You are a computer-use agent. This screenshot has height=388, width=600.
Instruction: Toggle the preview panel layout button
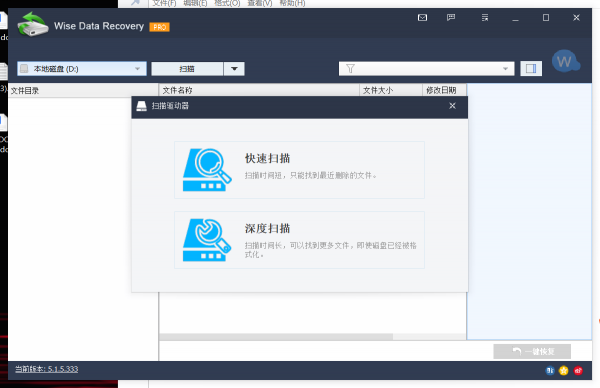click(x=531, y=69)
